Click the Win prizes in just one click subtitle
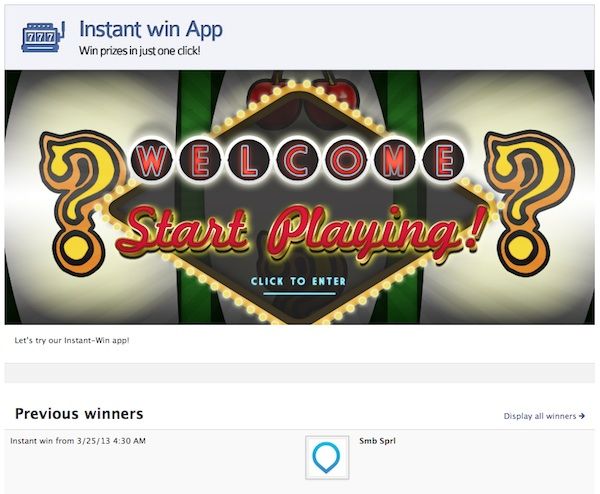This screenshot has width=600, height=494. click(140, 51)
